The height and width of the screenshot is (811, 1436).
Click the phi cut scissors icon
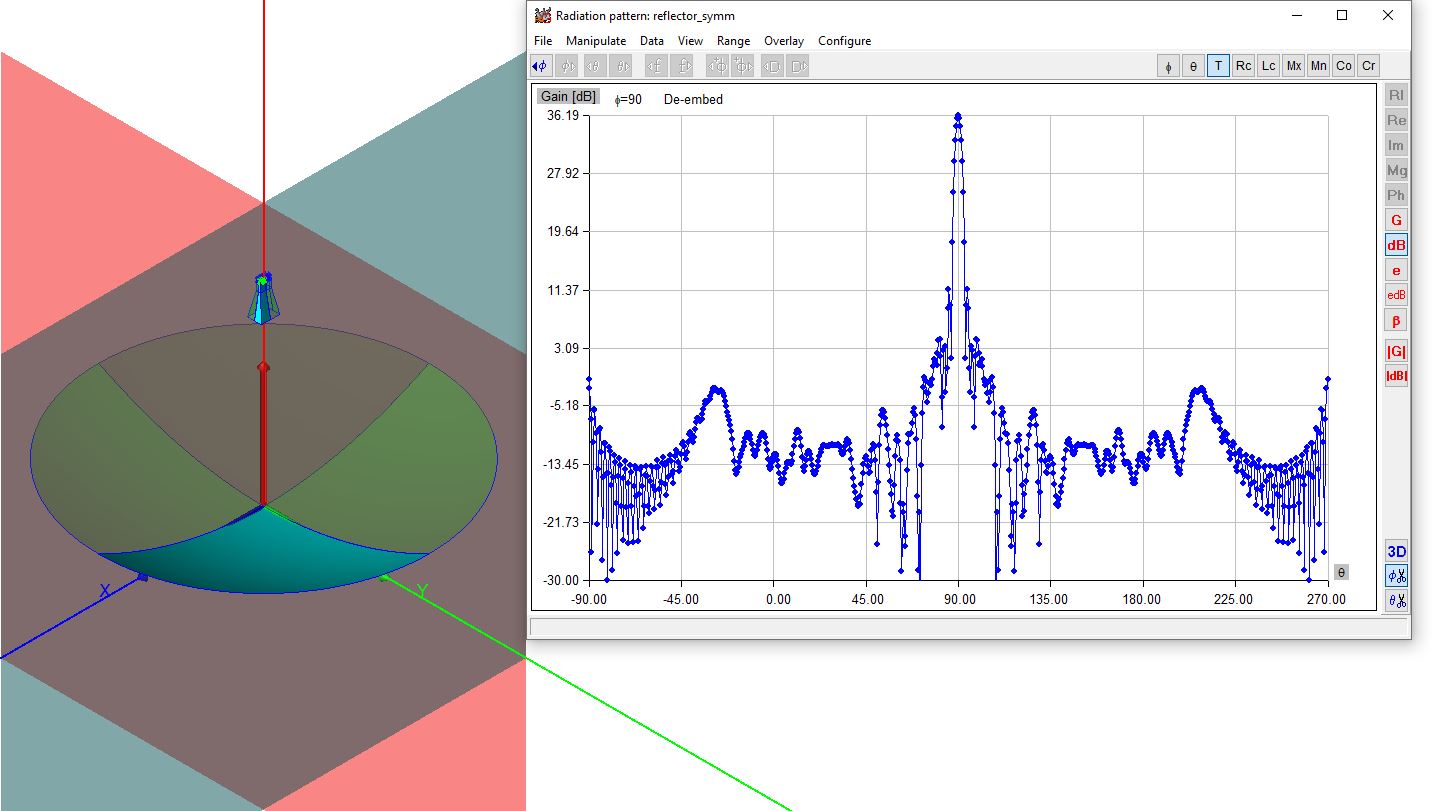[x=1396, y=576]
